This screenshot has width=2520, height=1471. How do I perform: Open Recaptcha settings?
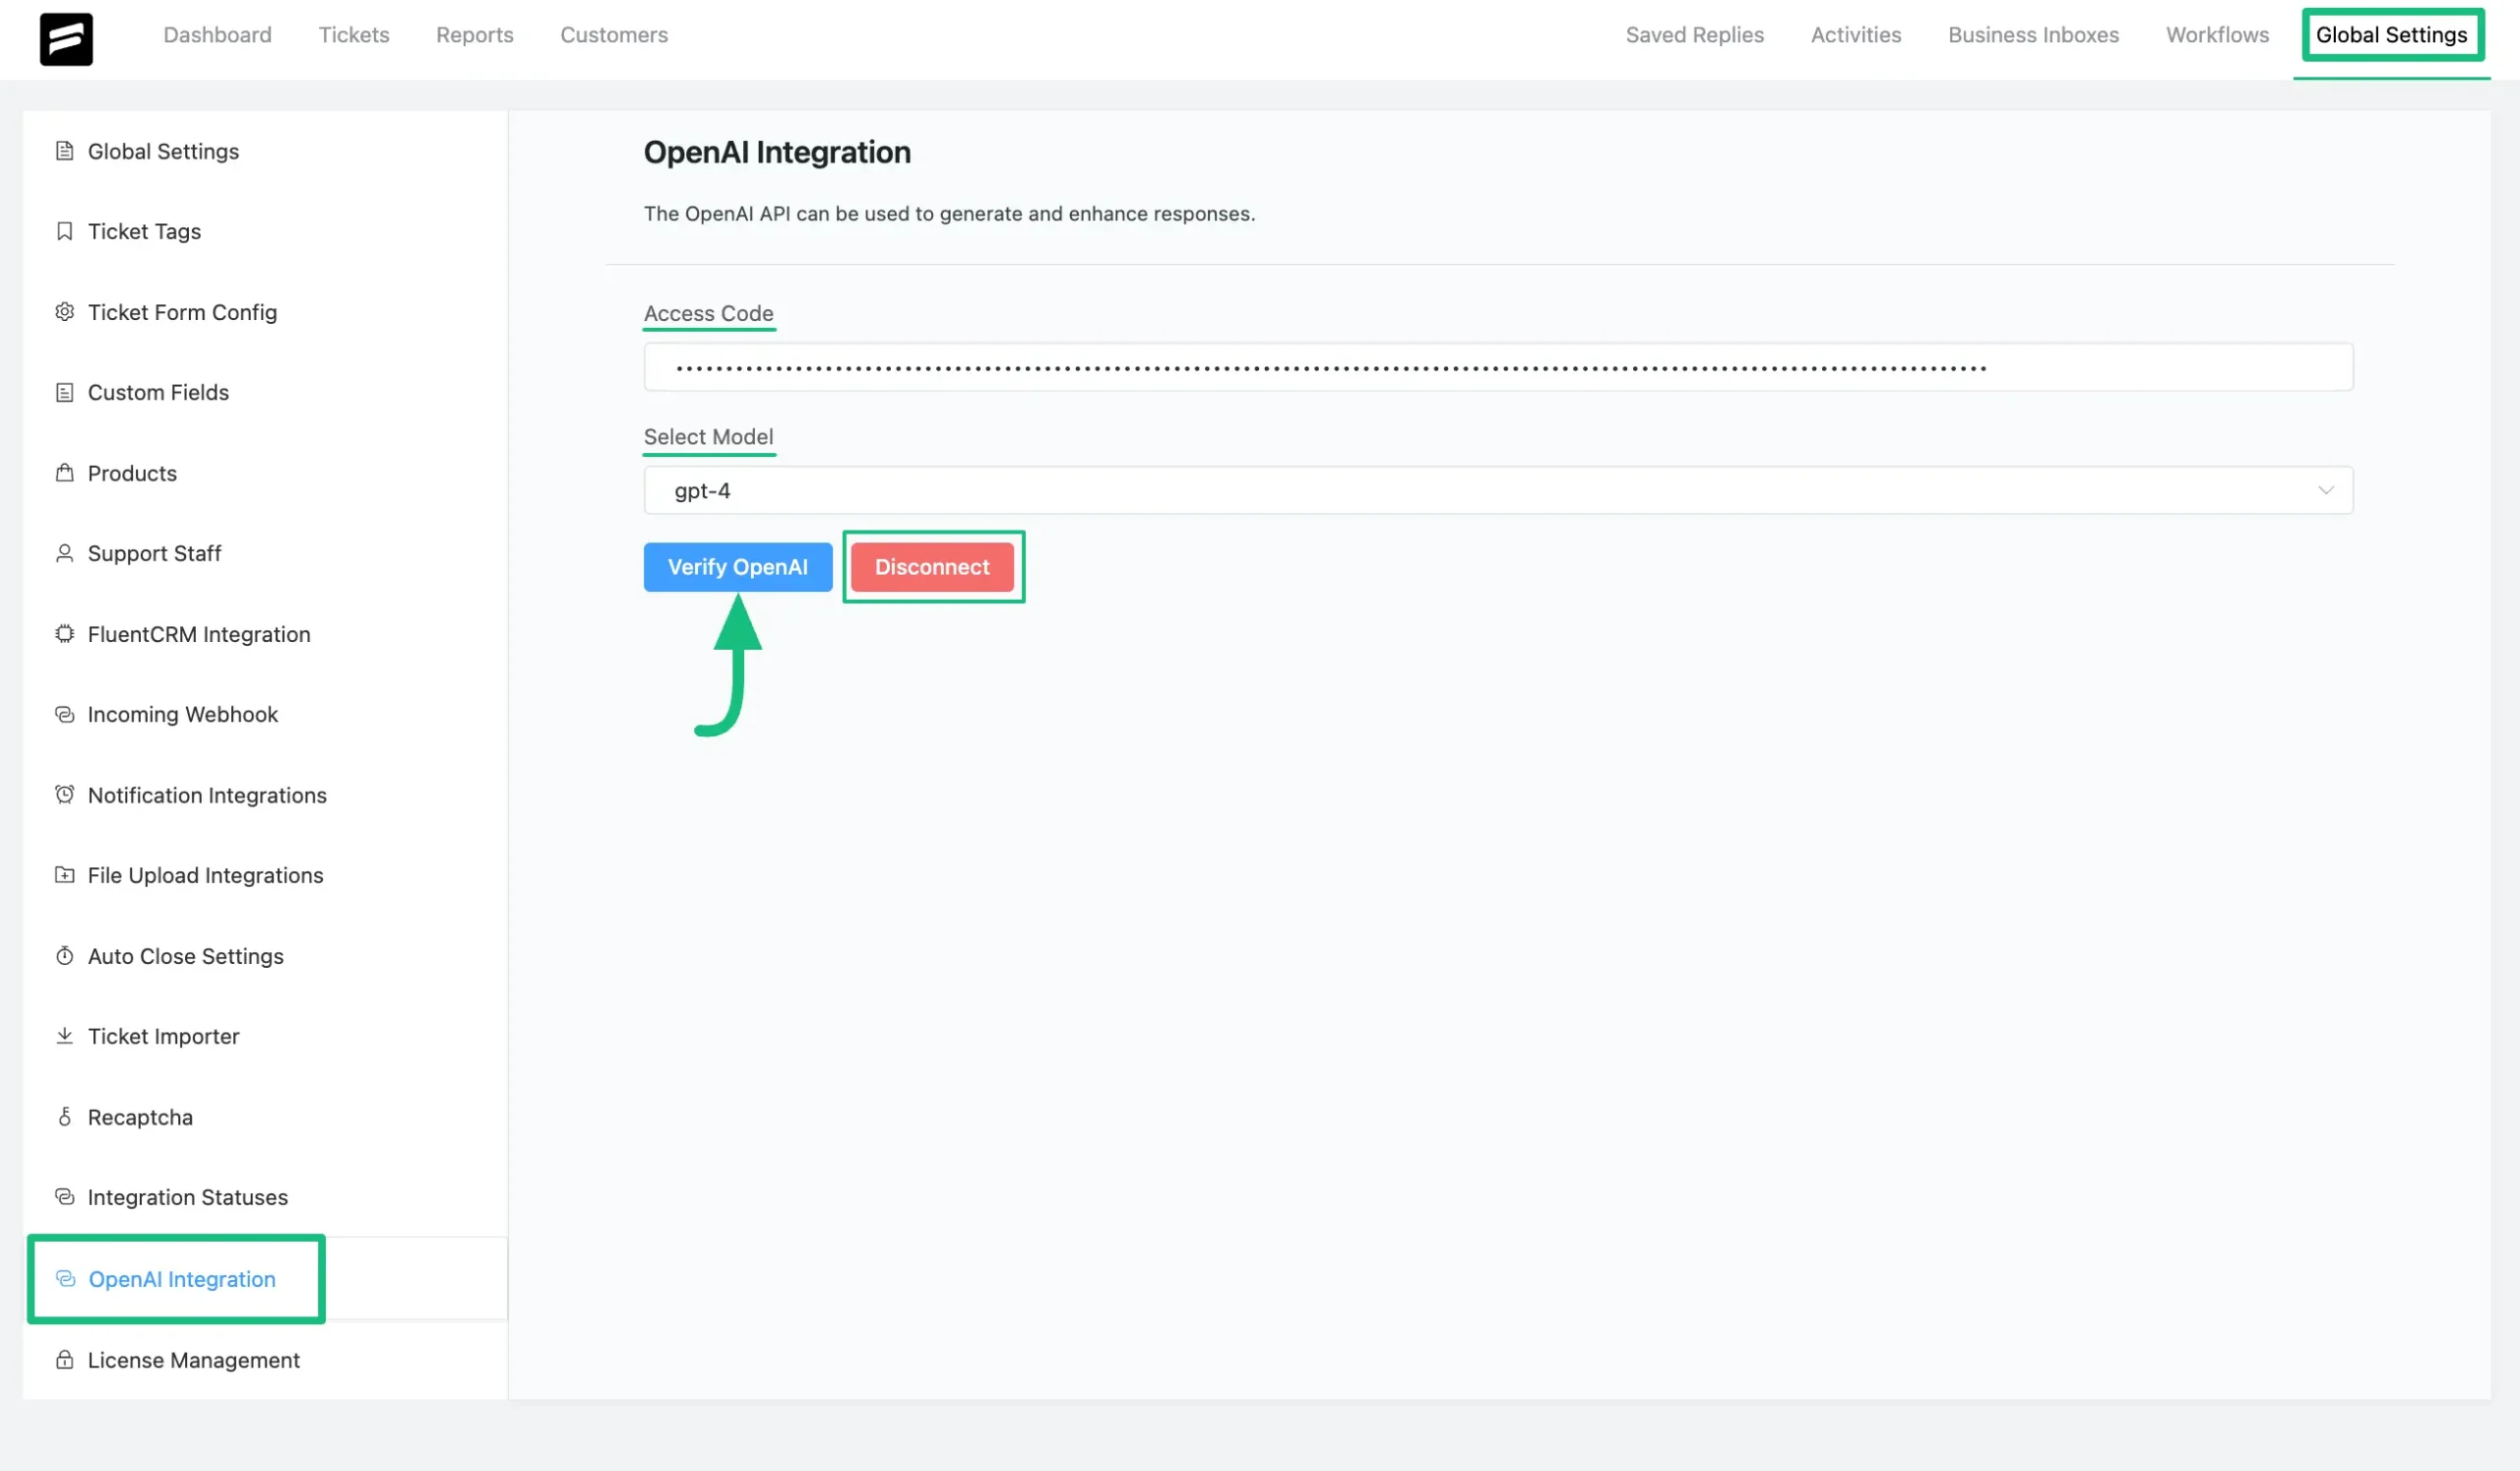pyautogui.click(x=265, y=1117)
